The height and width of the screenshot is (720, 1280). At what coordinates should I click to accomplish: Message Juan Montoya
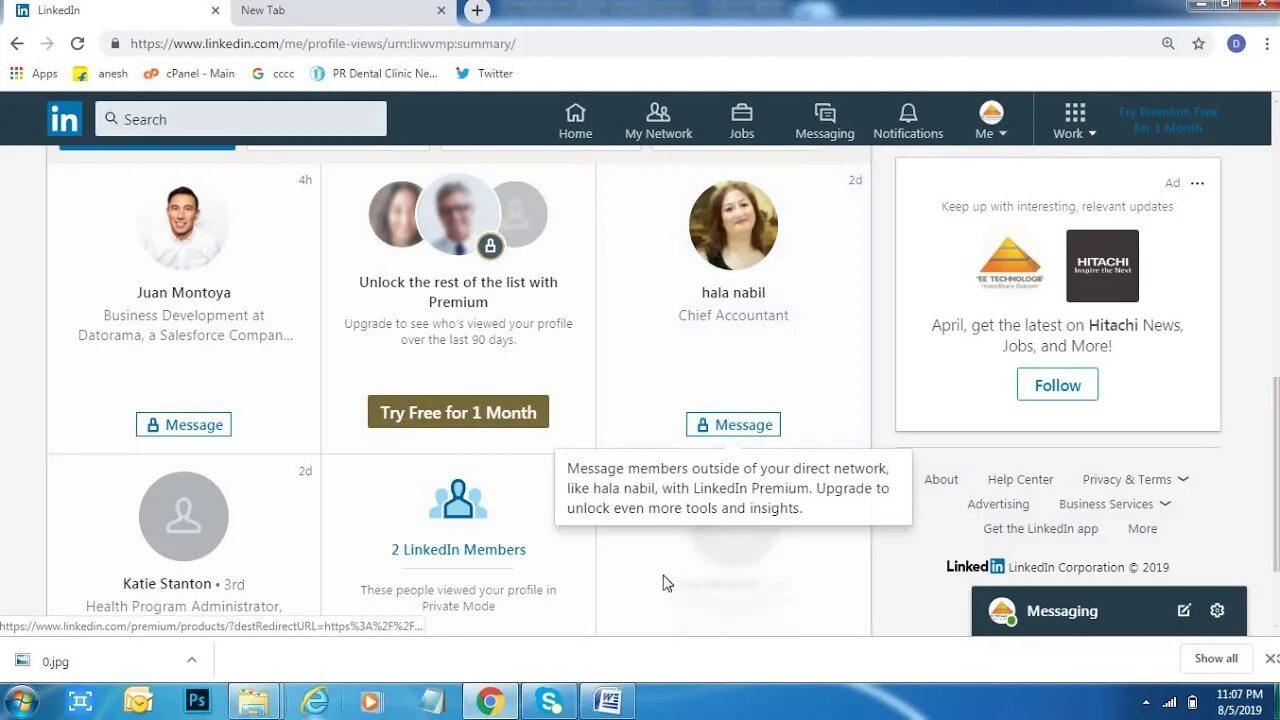click(184, 424)
